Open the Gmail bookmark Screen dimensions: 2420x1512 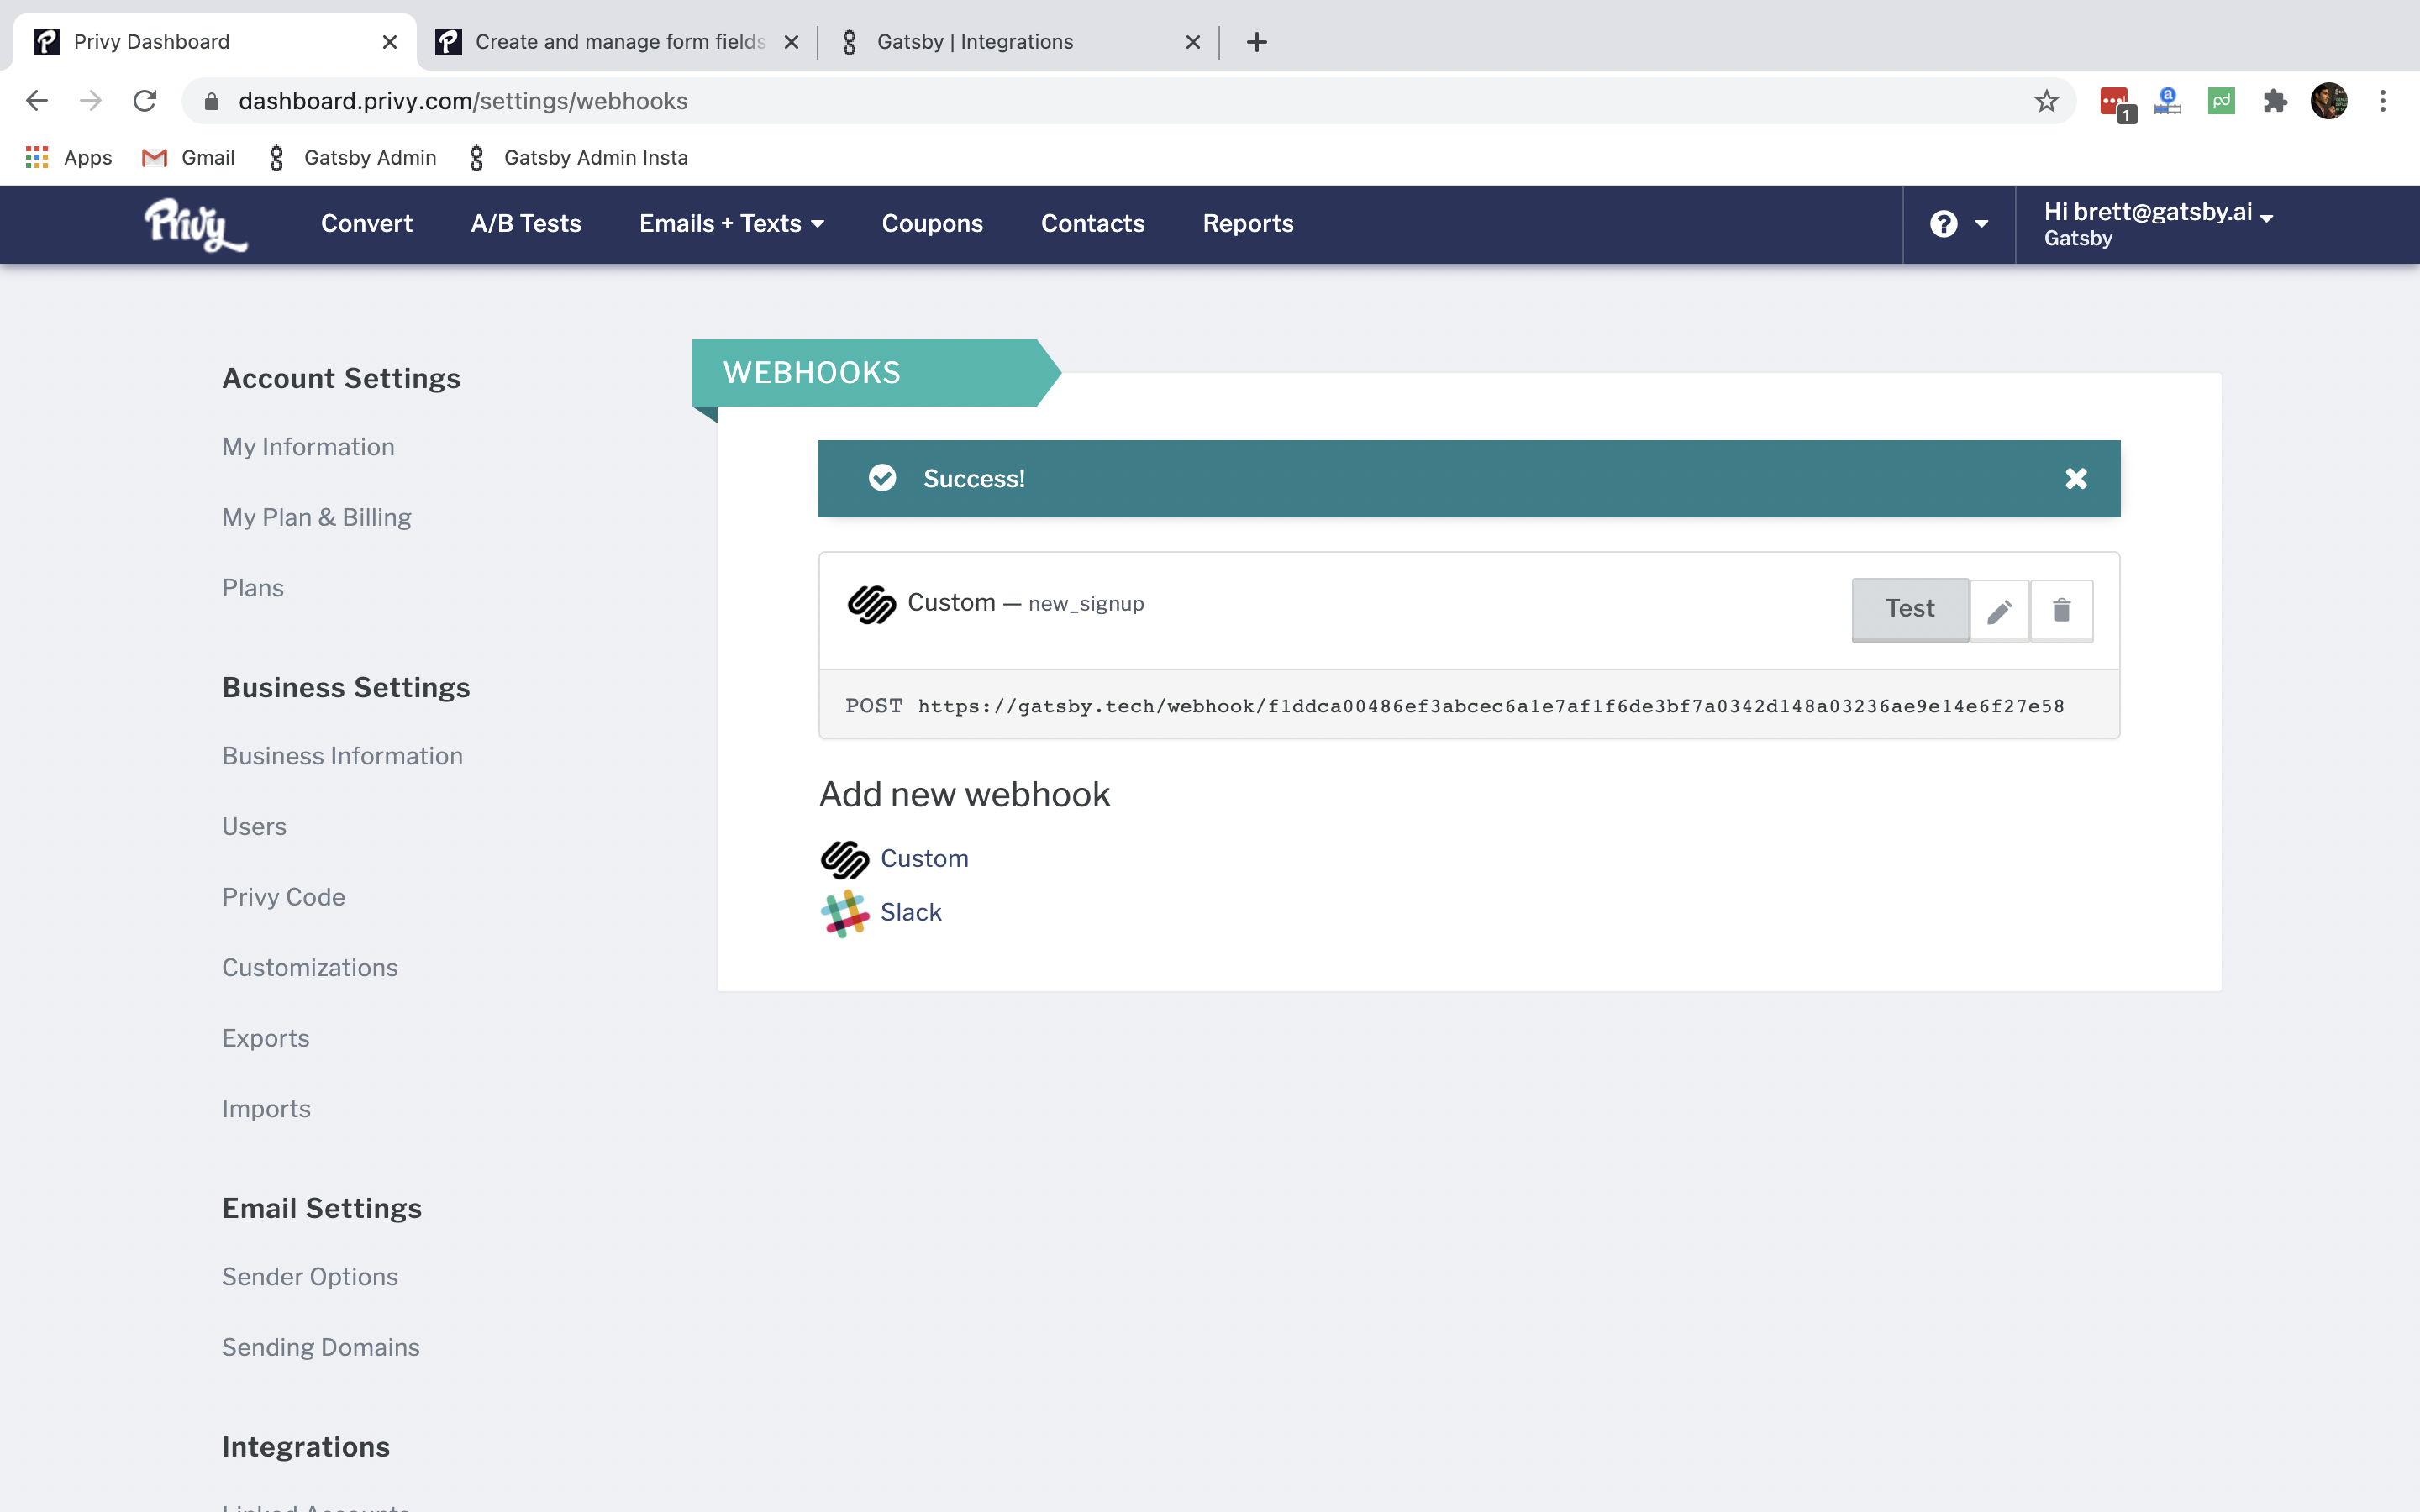tap(188, 157)
